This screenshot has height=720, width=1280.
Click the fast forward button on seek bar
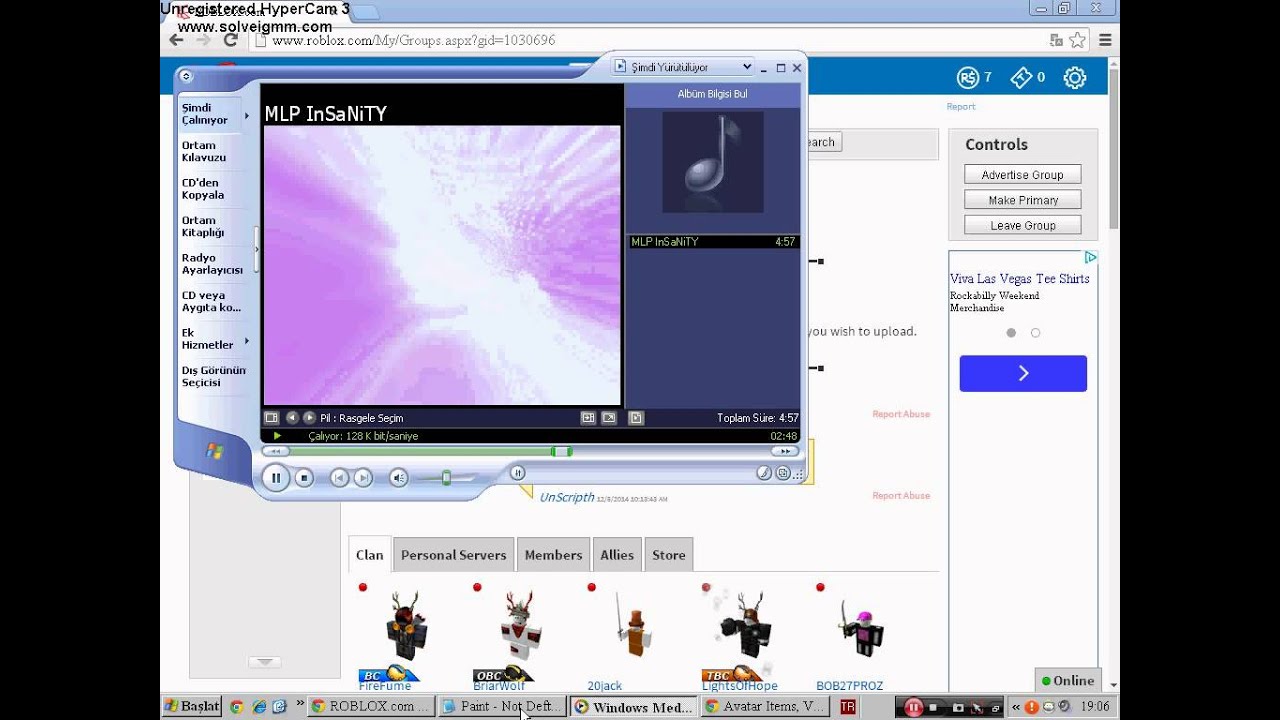point(785,451)
